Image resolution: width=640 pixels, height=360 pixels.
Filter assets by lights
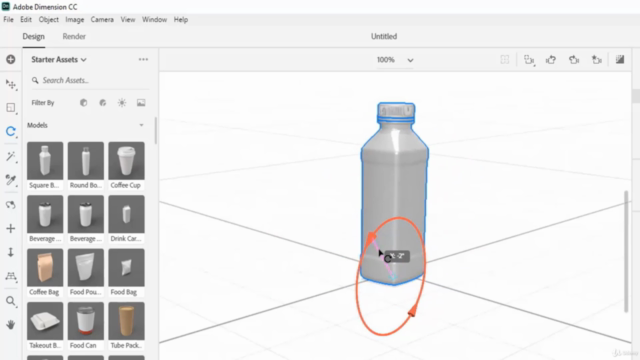(x=122, y=103)
